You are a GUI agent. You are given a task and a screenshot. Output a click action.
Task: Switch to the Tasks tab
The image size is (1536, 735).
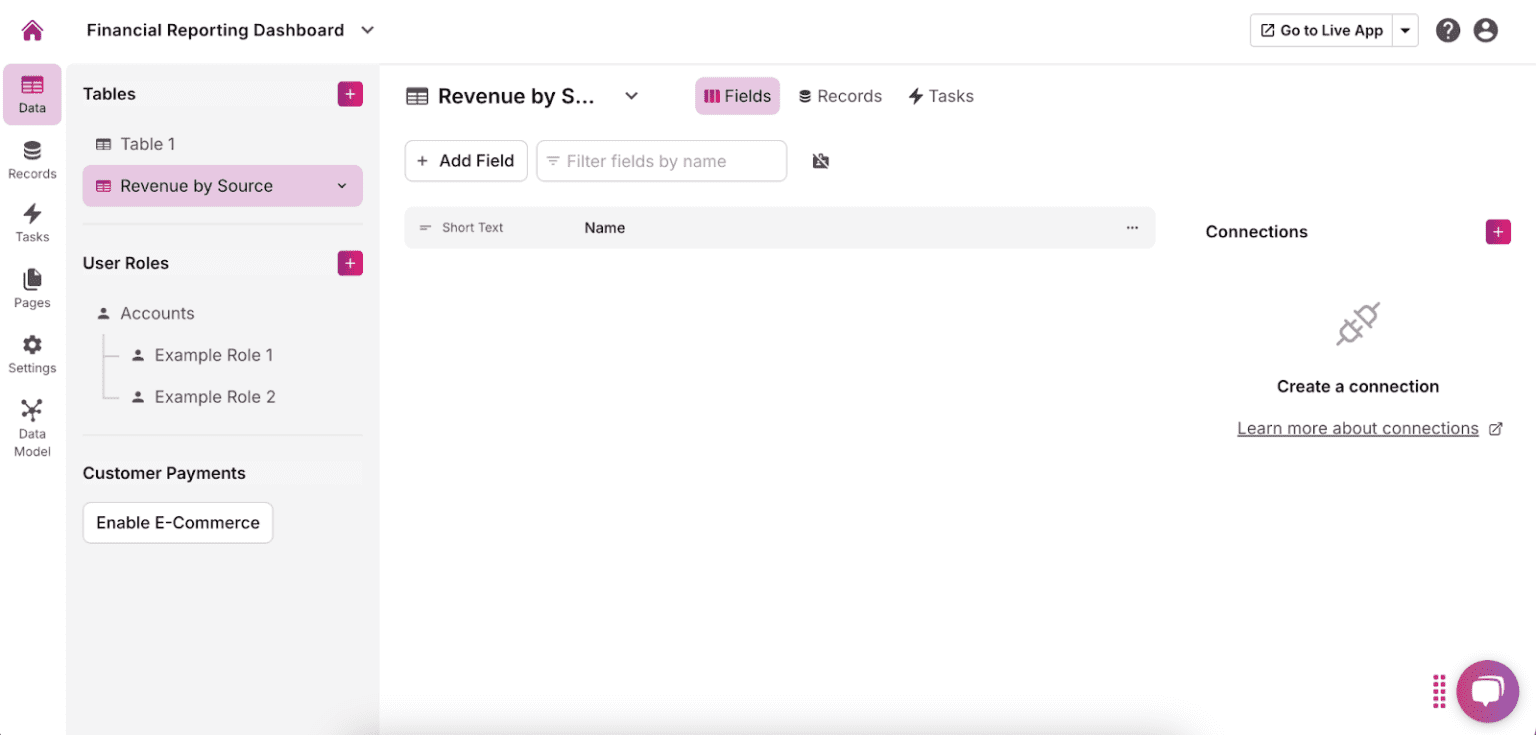[940, 95]
